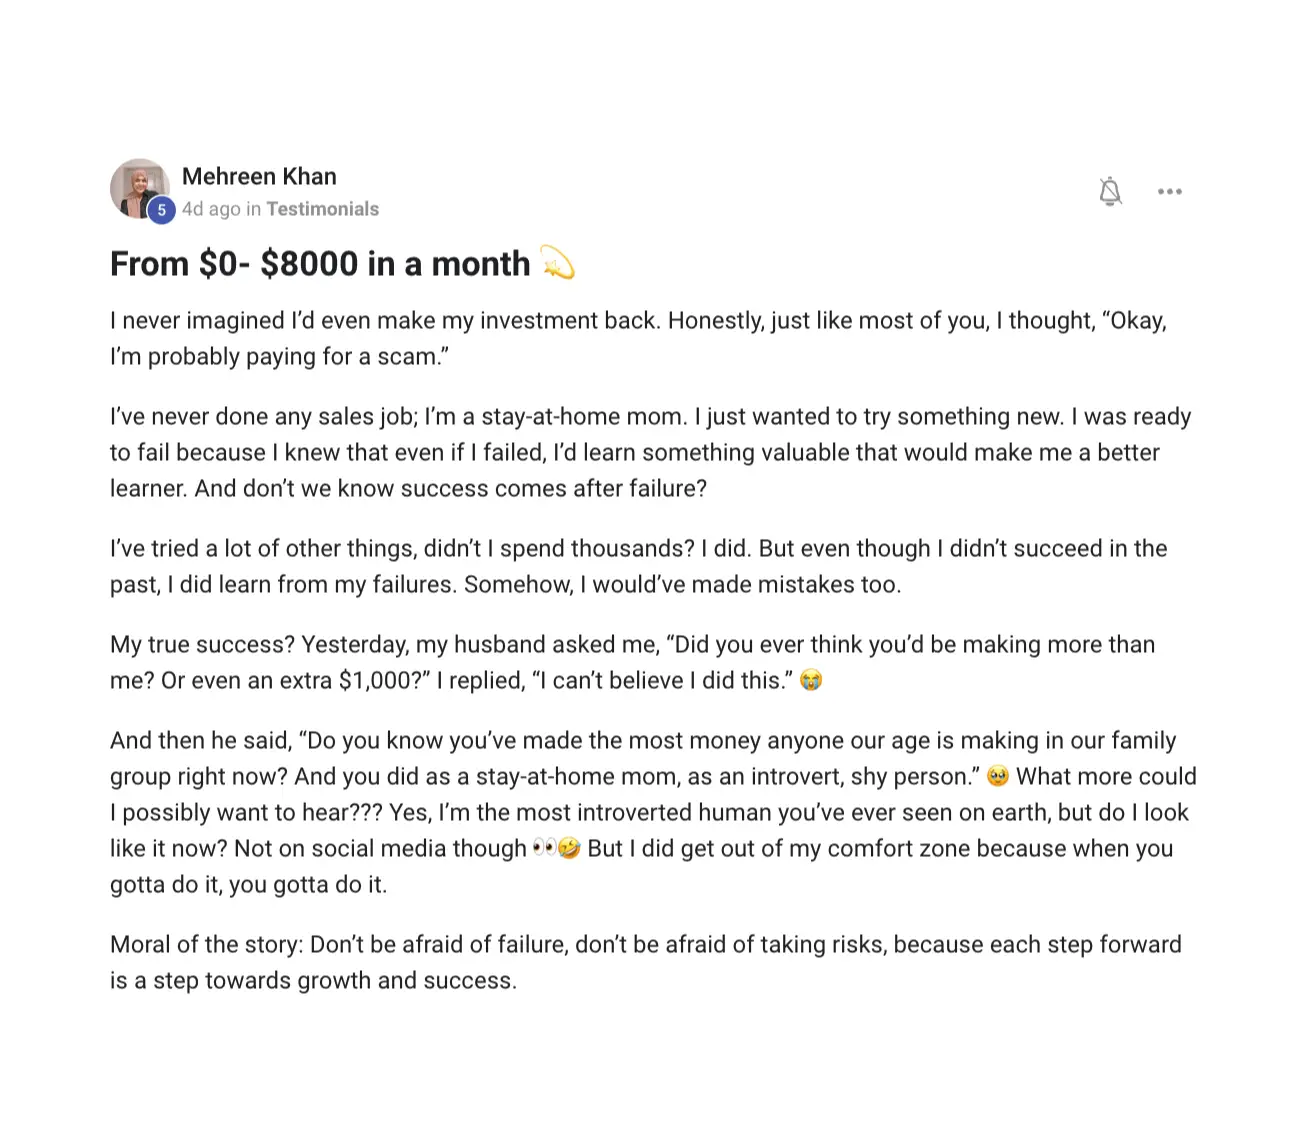Image resolution: width=1290 pixels, height=1147 pixels.
Task: Open the three-dot more options menu
Action: click(1169, 191)
